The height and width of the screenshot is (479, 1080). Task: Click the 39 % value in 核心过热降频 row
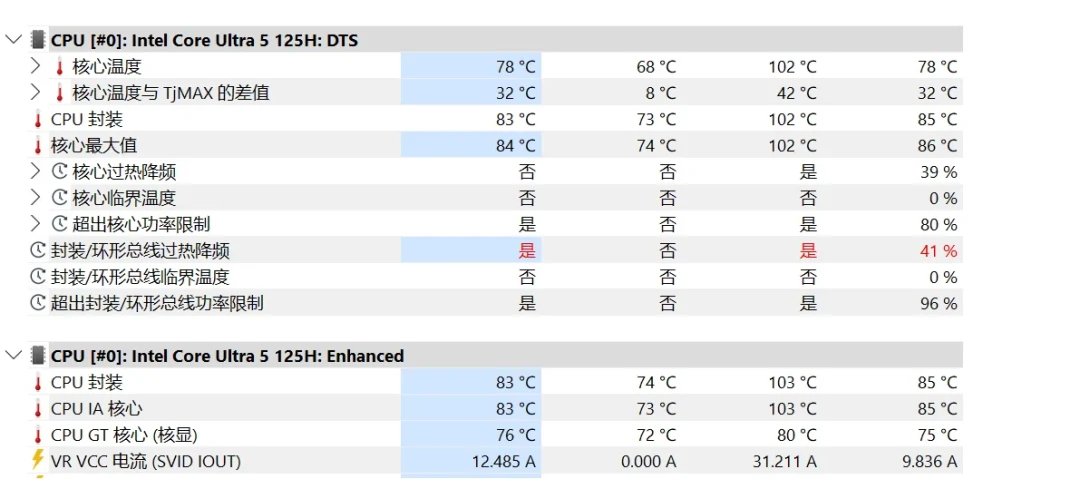tap(939, 172)
